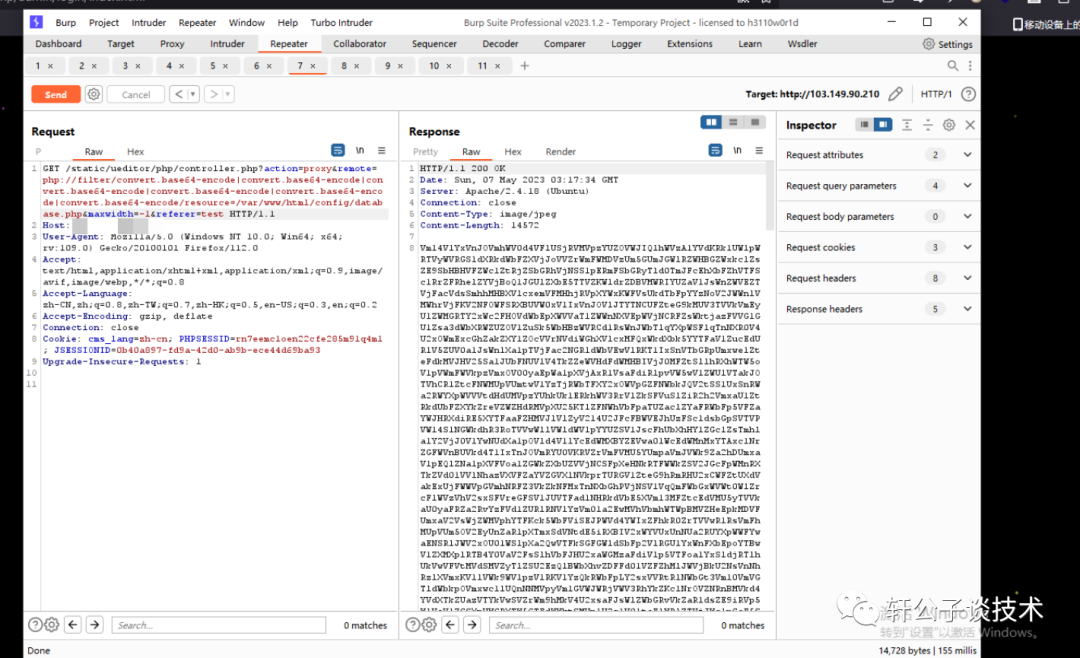Open the Collaborator tool tab

click(360, 43)
